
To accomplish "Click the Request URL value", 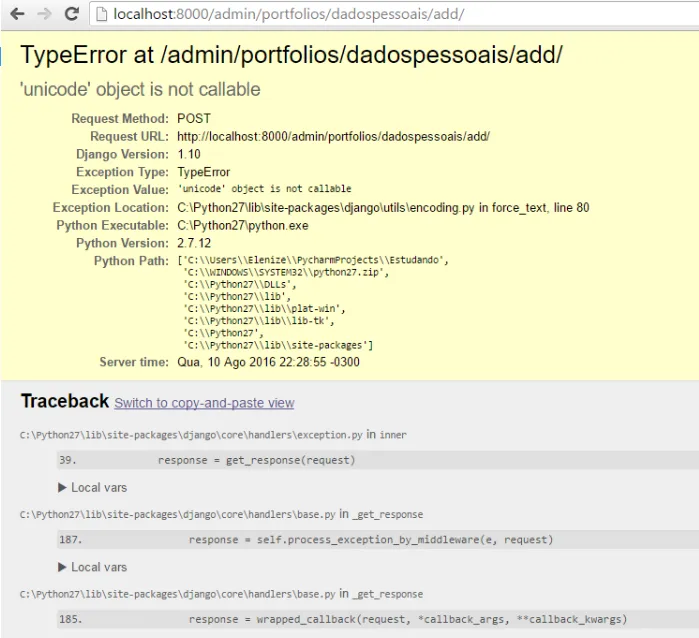I will point(333,136).
